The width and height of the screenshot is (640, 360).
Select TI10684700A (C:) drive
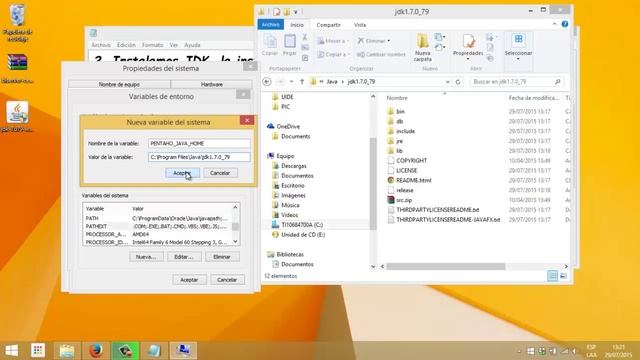click(x=302, y=224)
